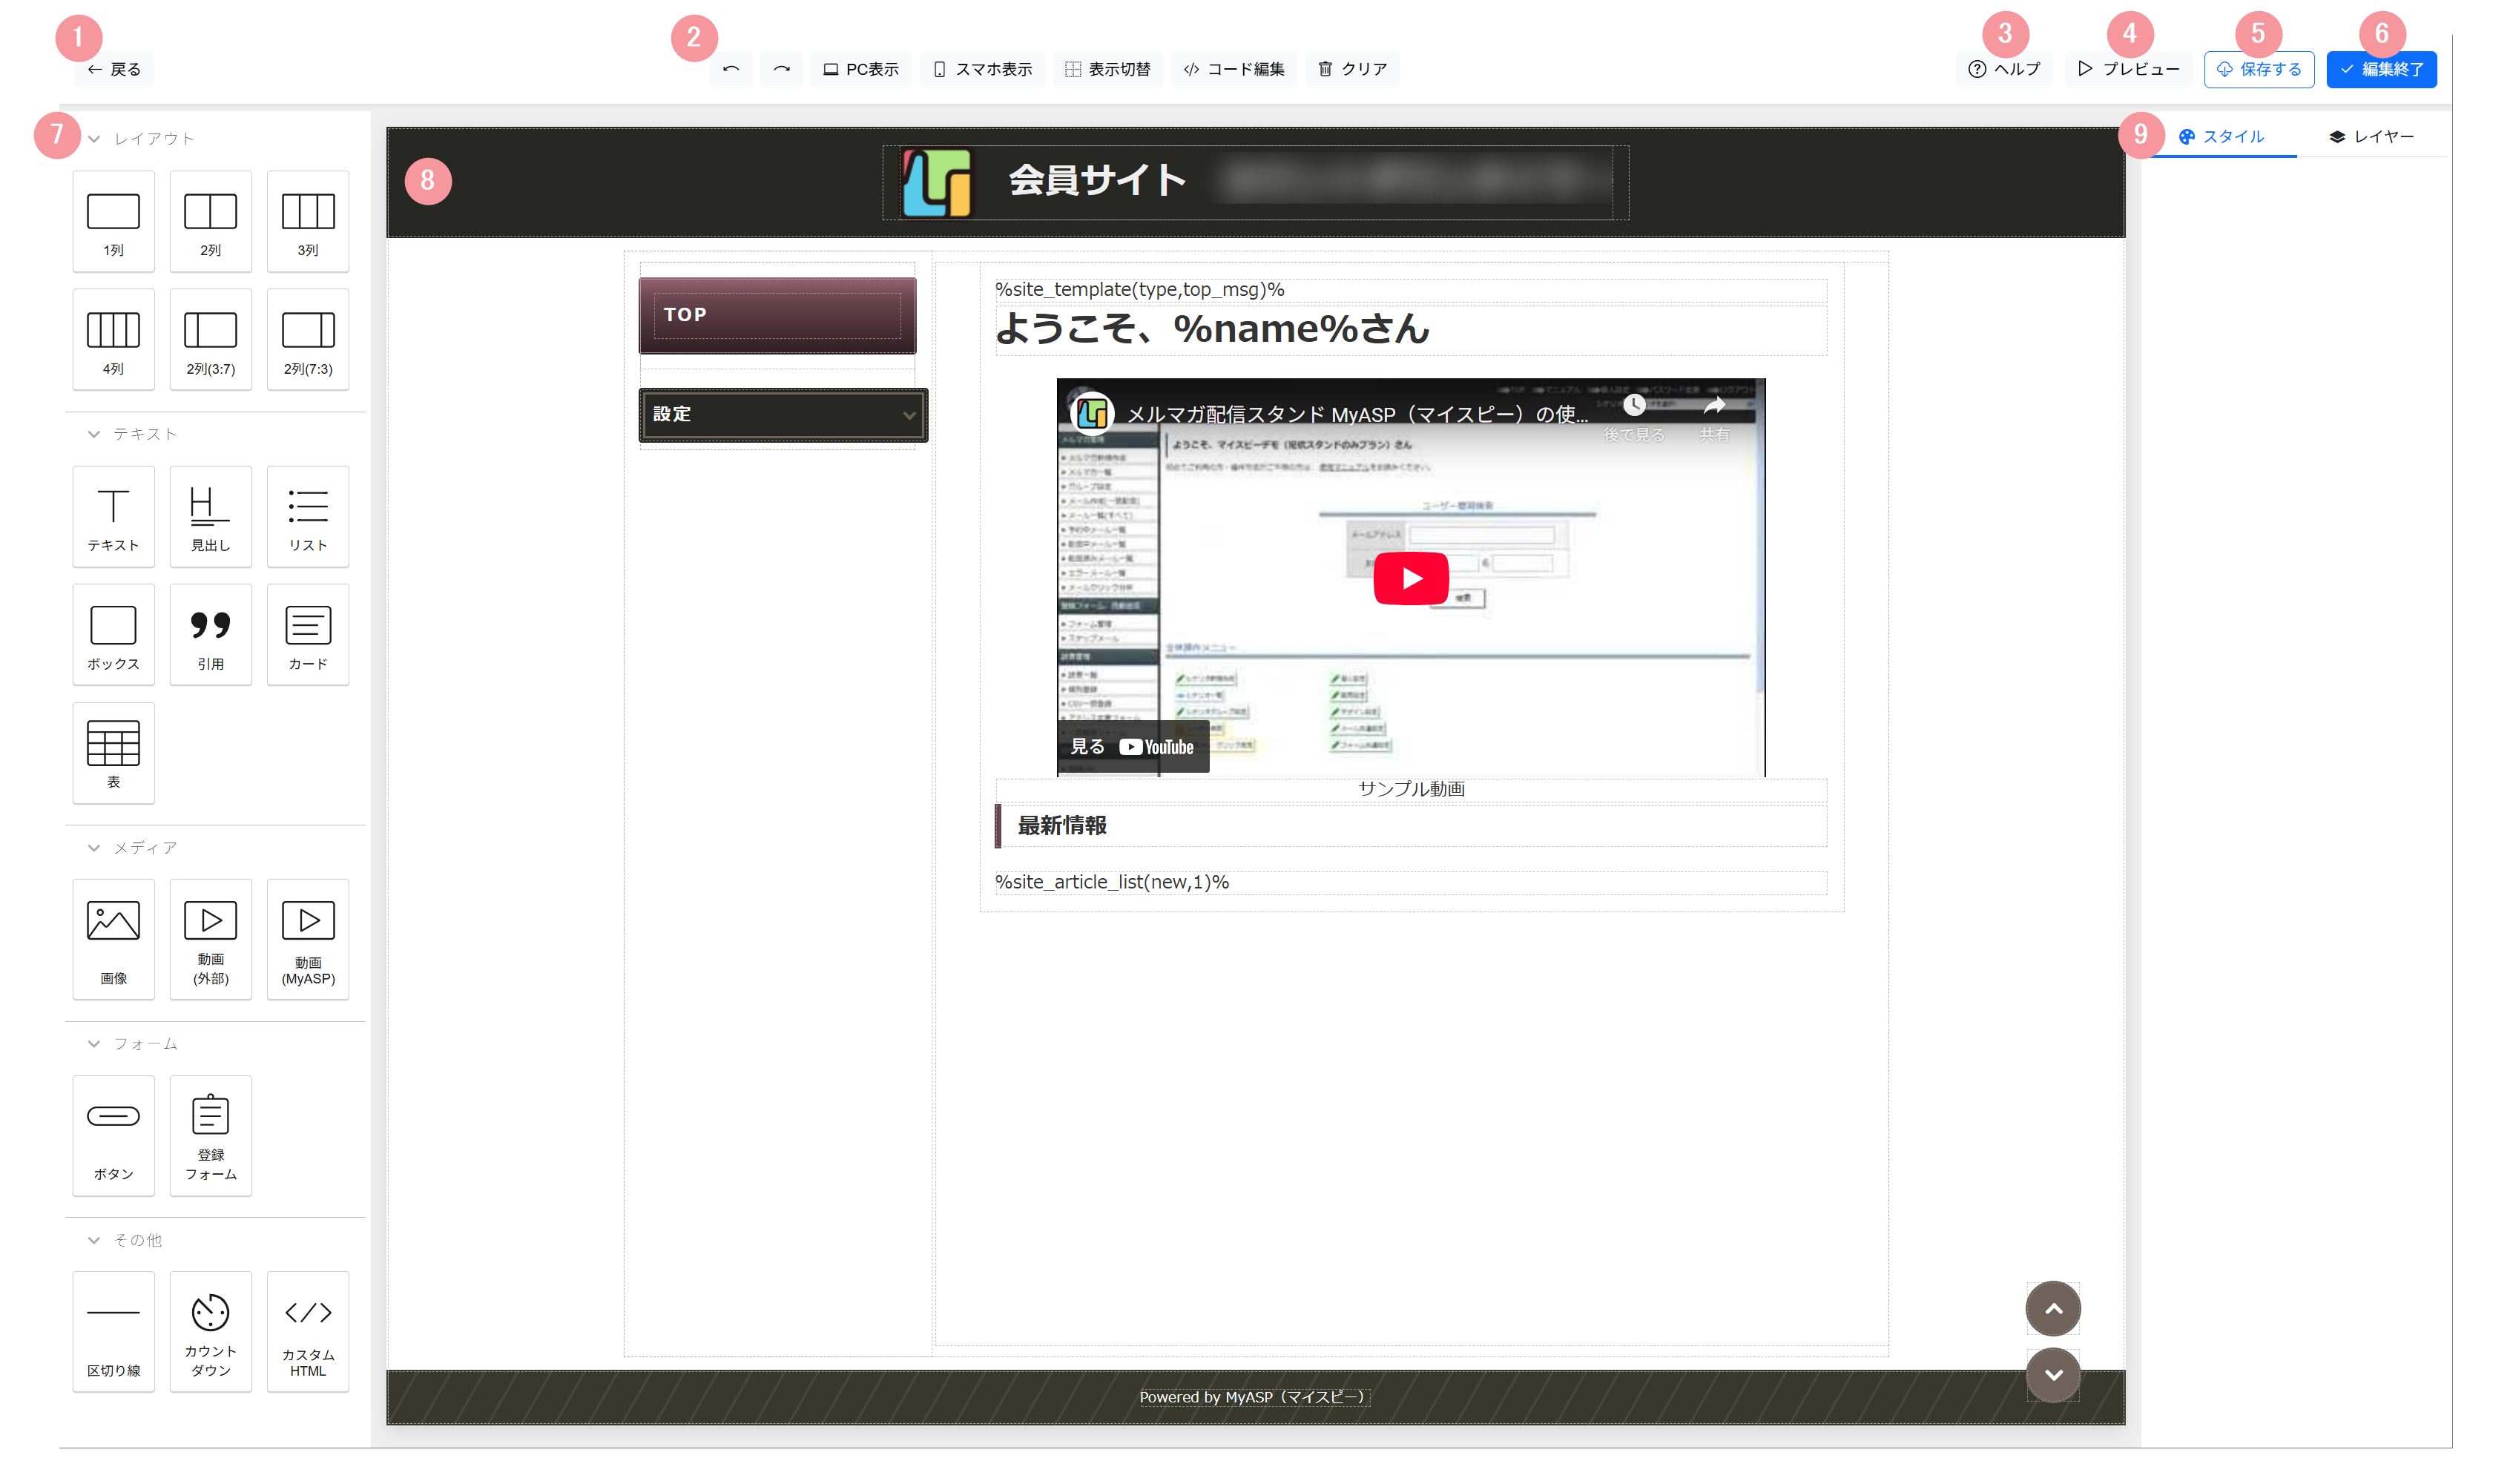Add a カスタムHTML block

tap(307, 1331)
